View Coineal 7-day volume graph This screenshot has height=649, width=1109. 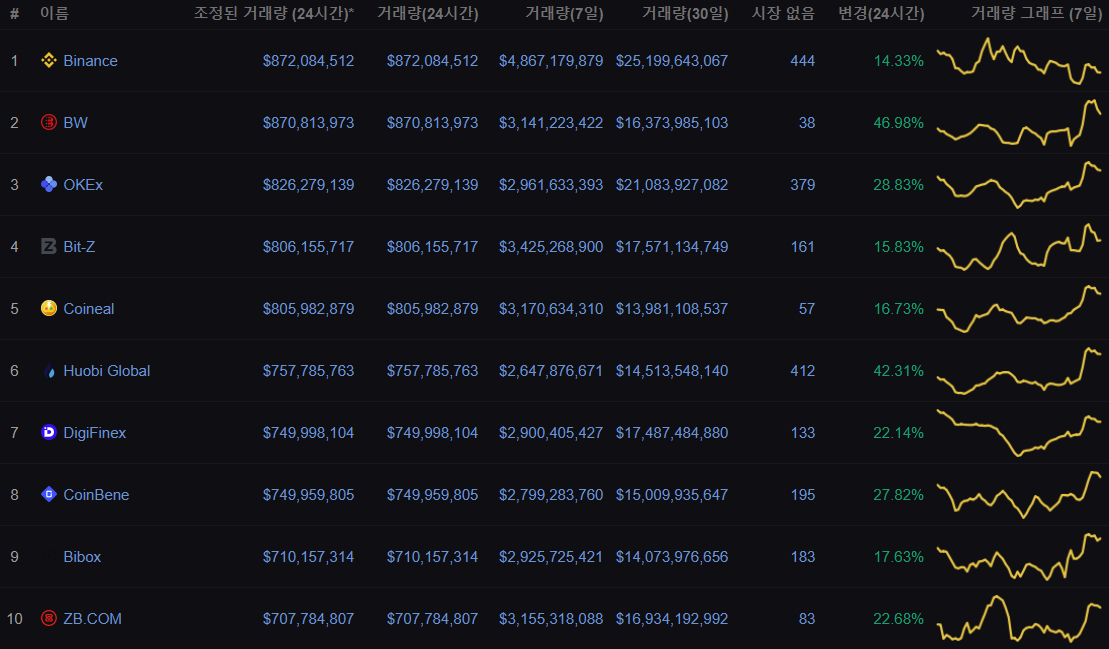pos(1019,309)
